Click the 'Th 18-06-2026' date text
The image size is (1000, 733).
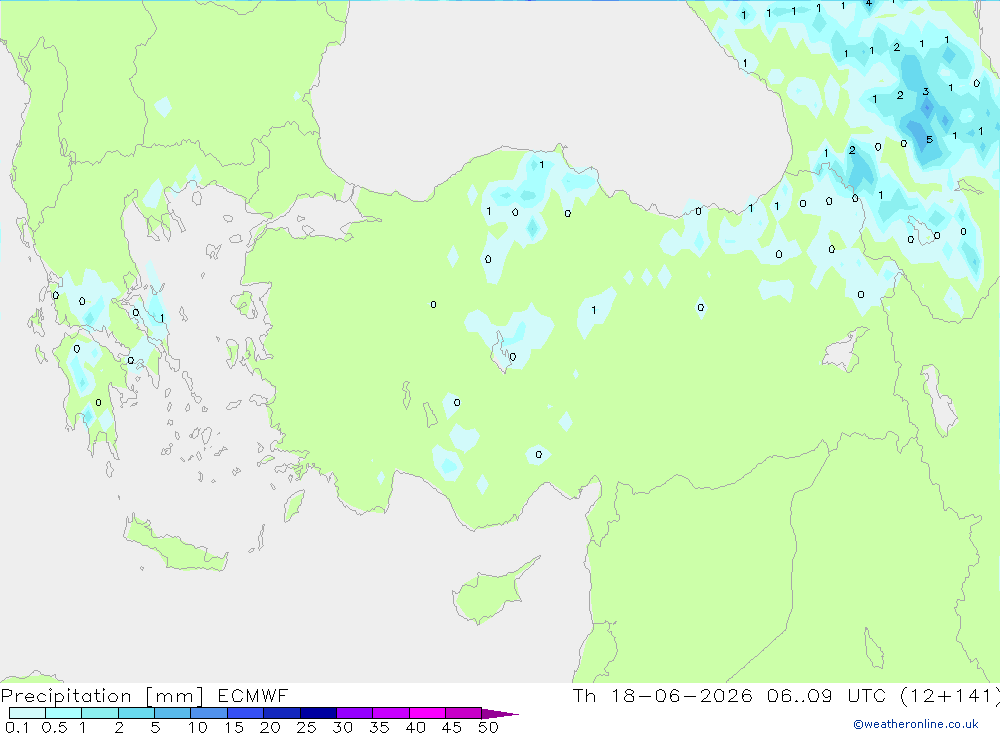coord(662,696)
